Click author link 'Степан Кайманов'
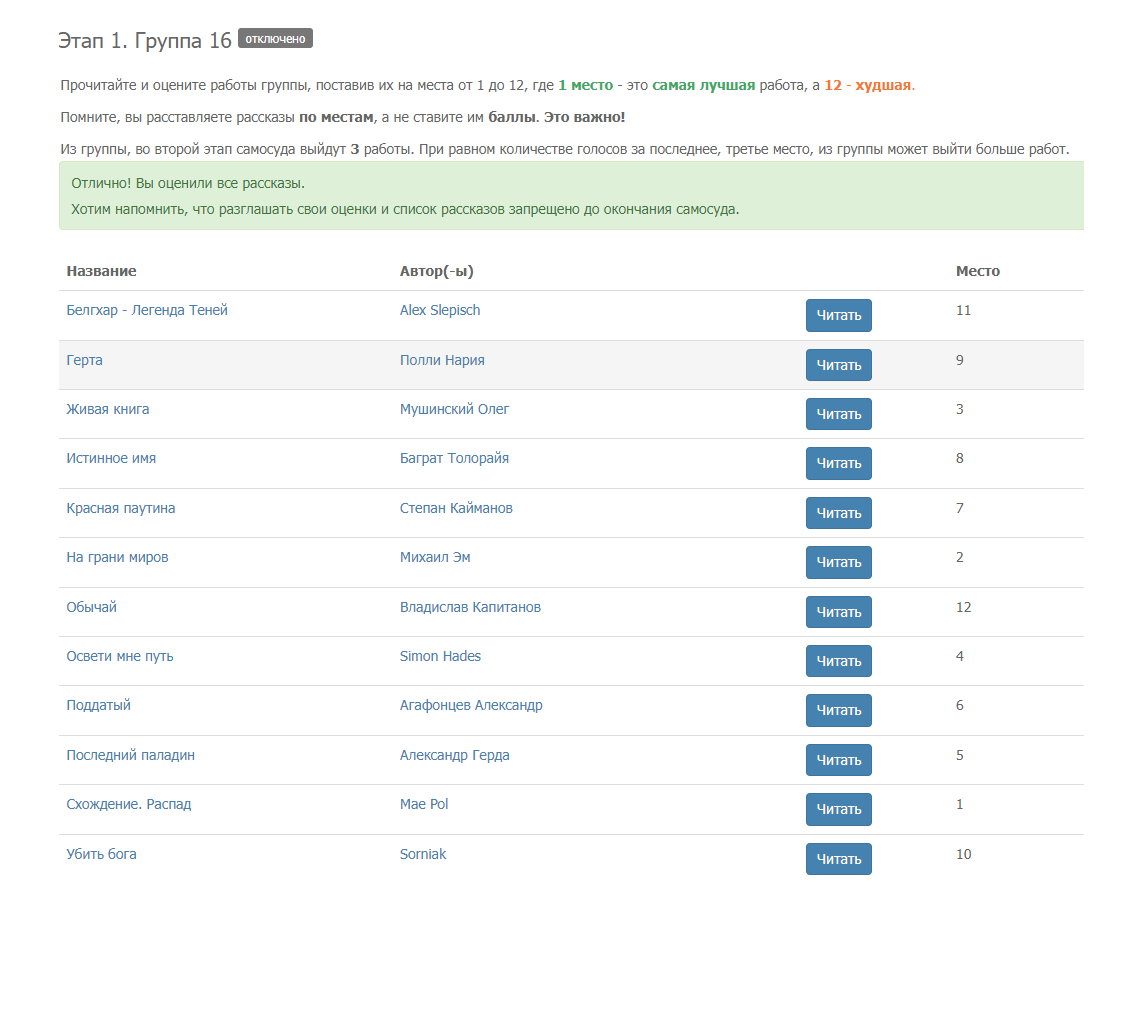Image resolution: width=1130 pixels, height=1010 pixels. 456,508
